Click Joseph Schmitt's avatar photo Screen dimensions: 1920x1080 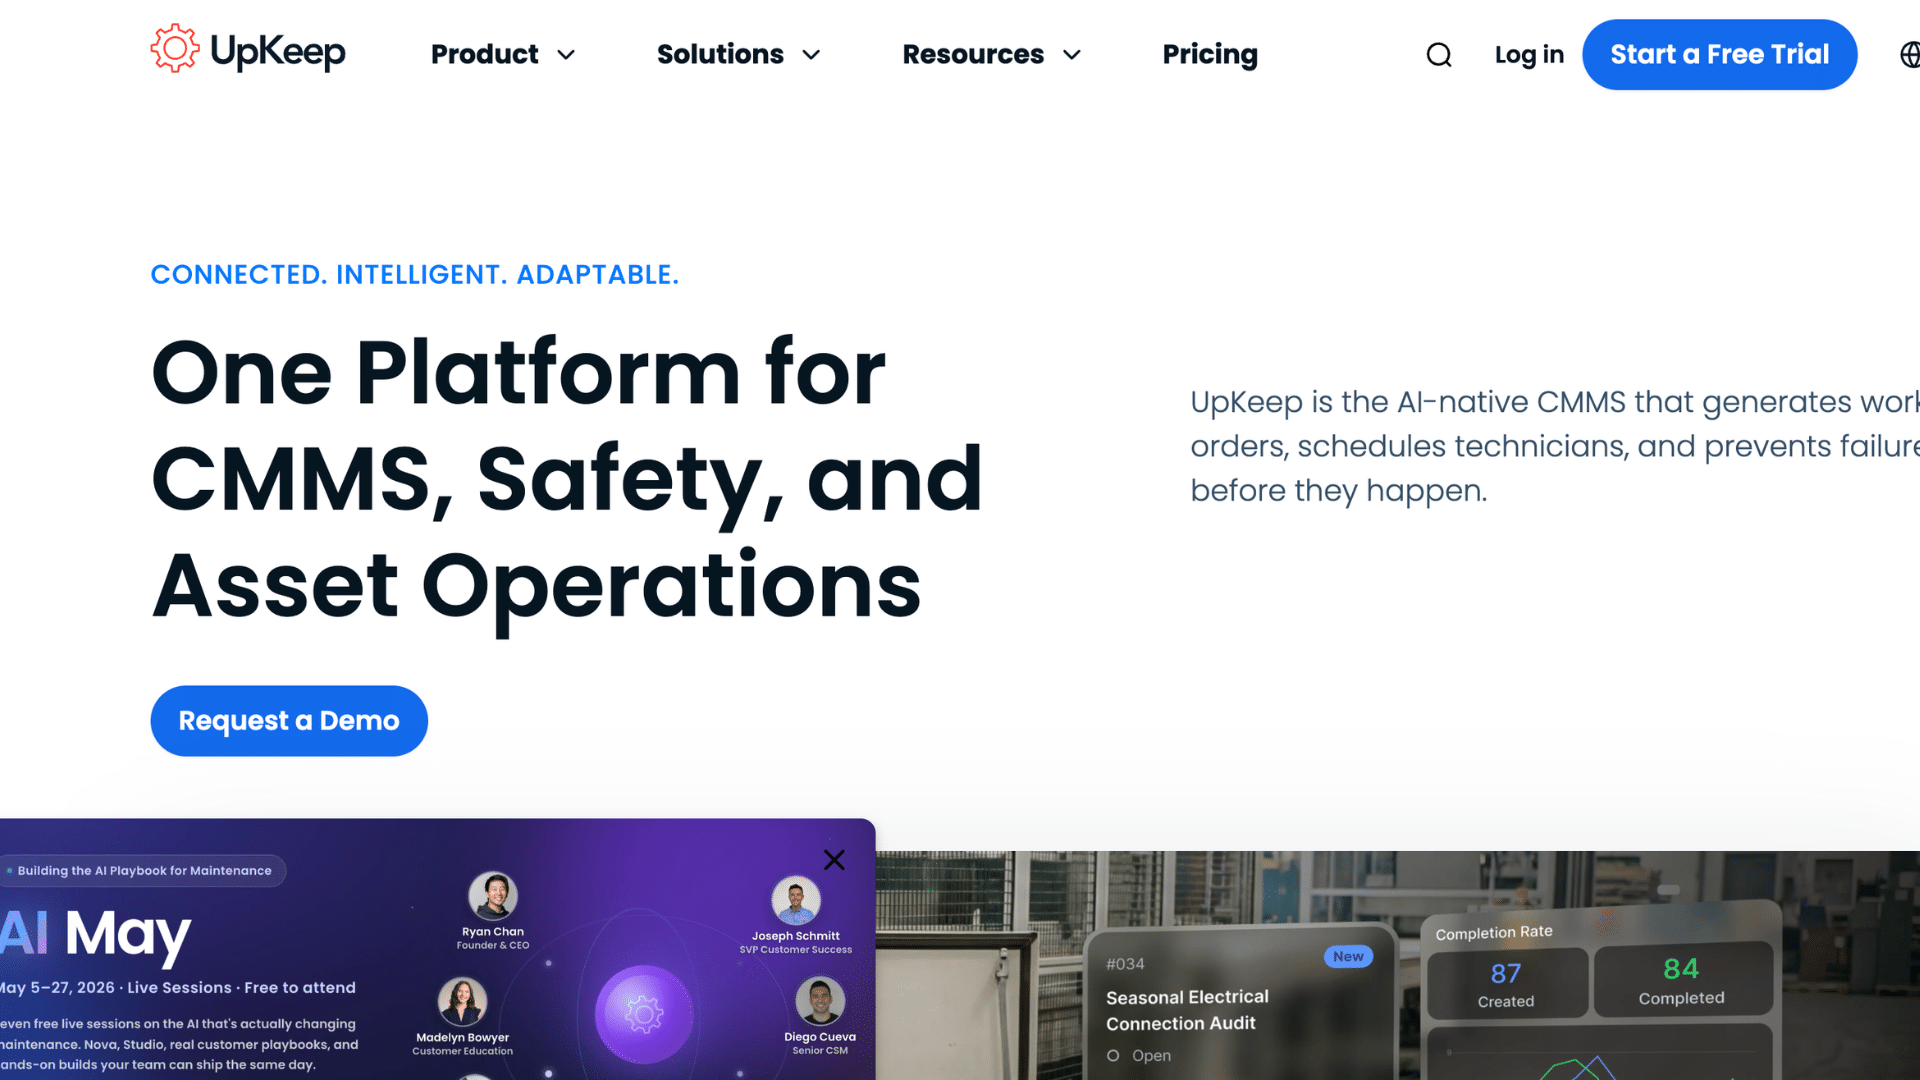pos(796,900)
